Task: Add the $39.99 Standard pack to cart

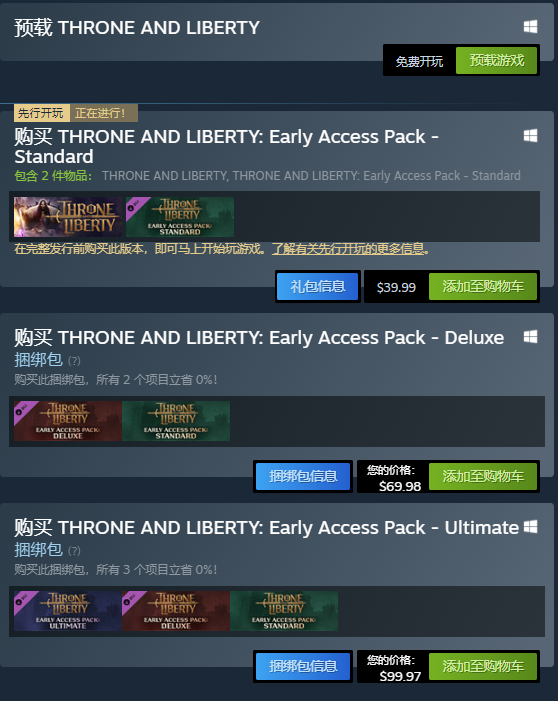Action: pyautogui.click(x=483, y=286)
